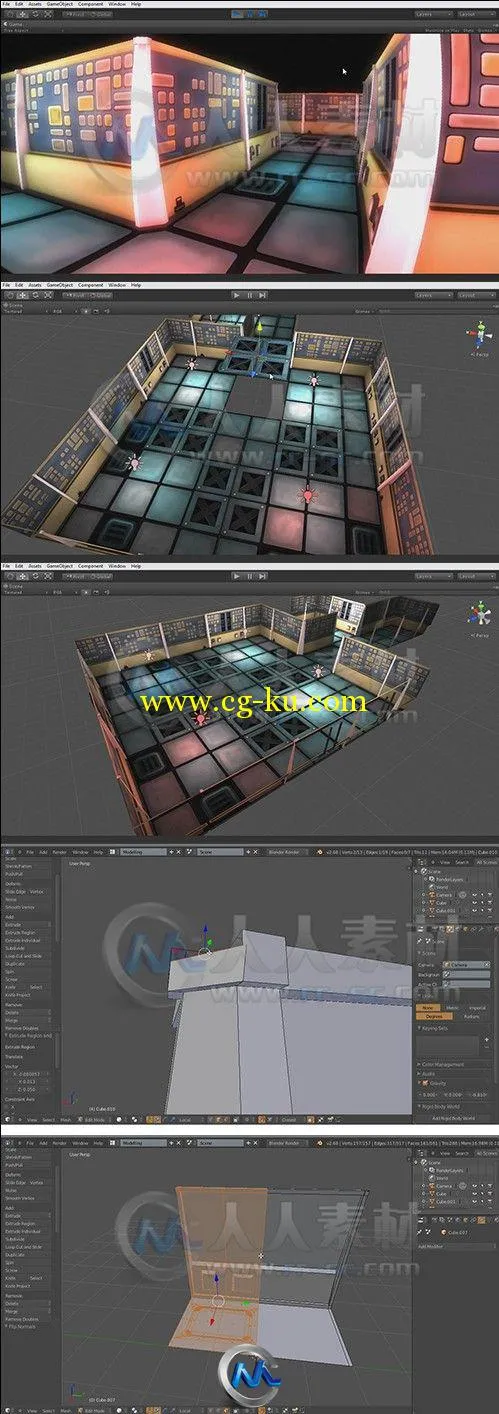Select the Scale tool in top Unity window
This screenshot has height=1414, width=499.
coord(48,14)
